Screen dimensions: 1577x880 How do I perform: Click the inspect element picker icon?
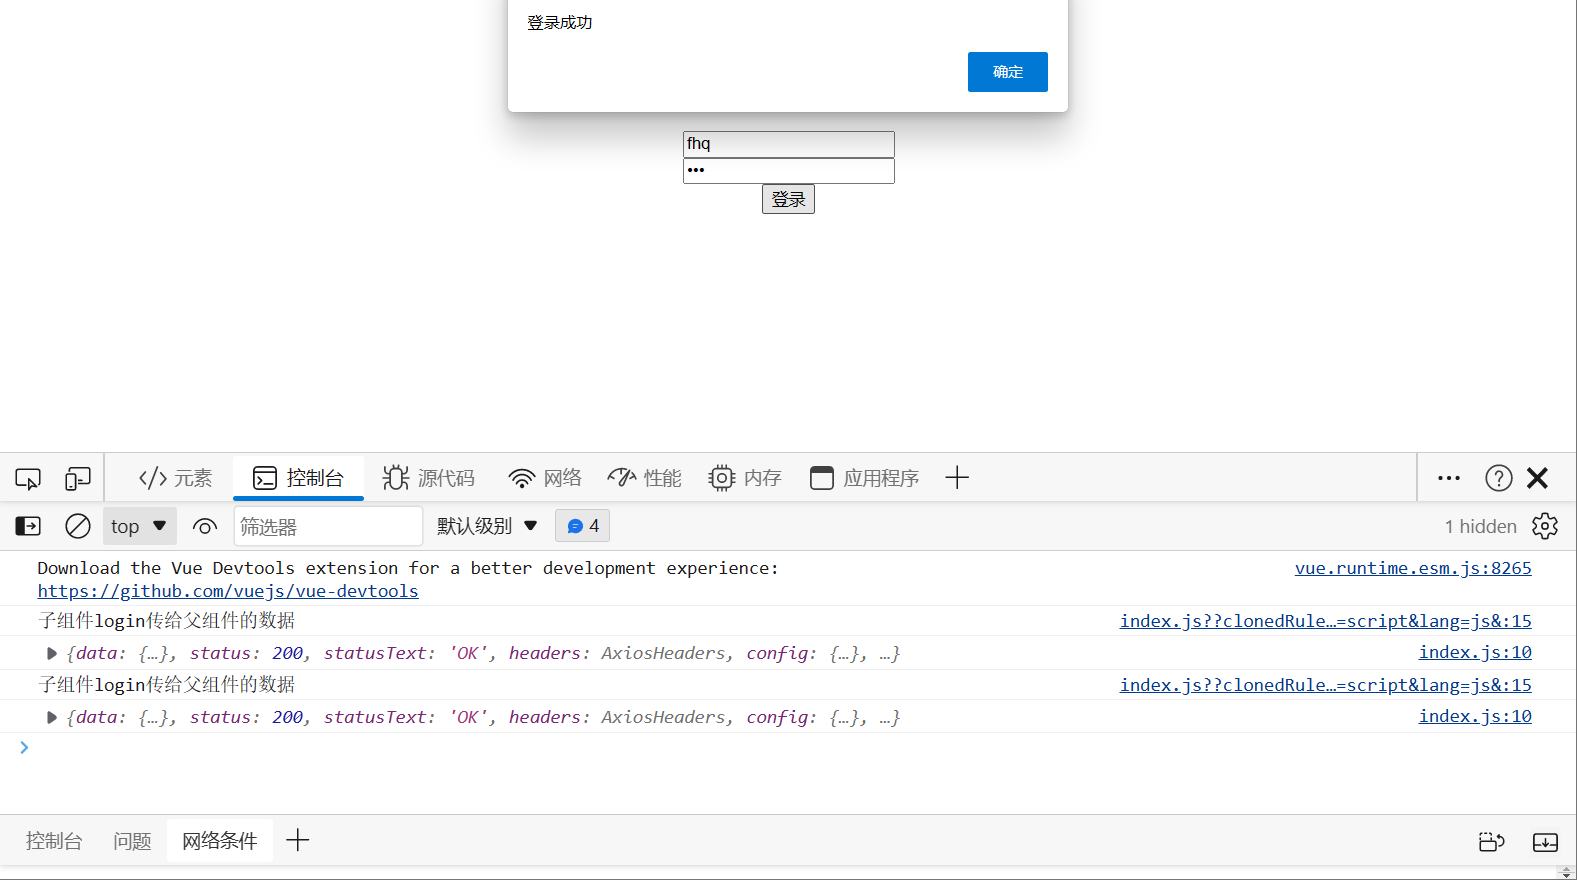coord(28,478)
